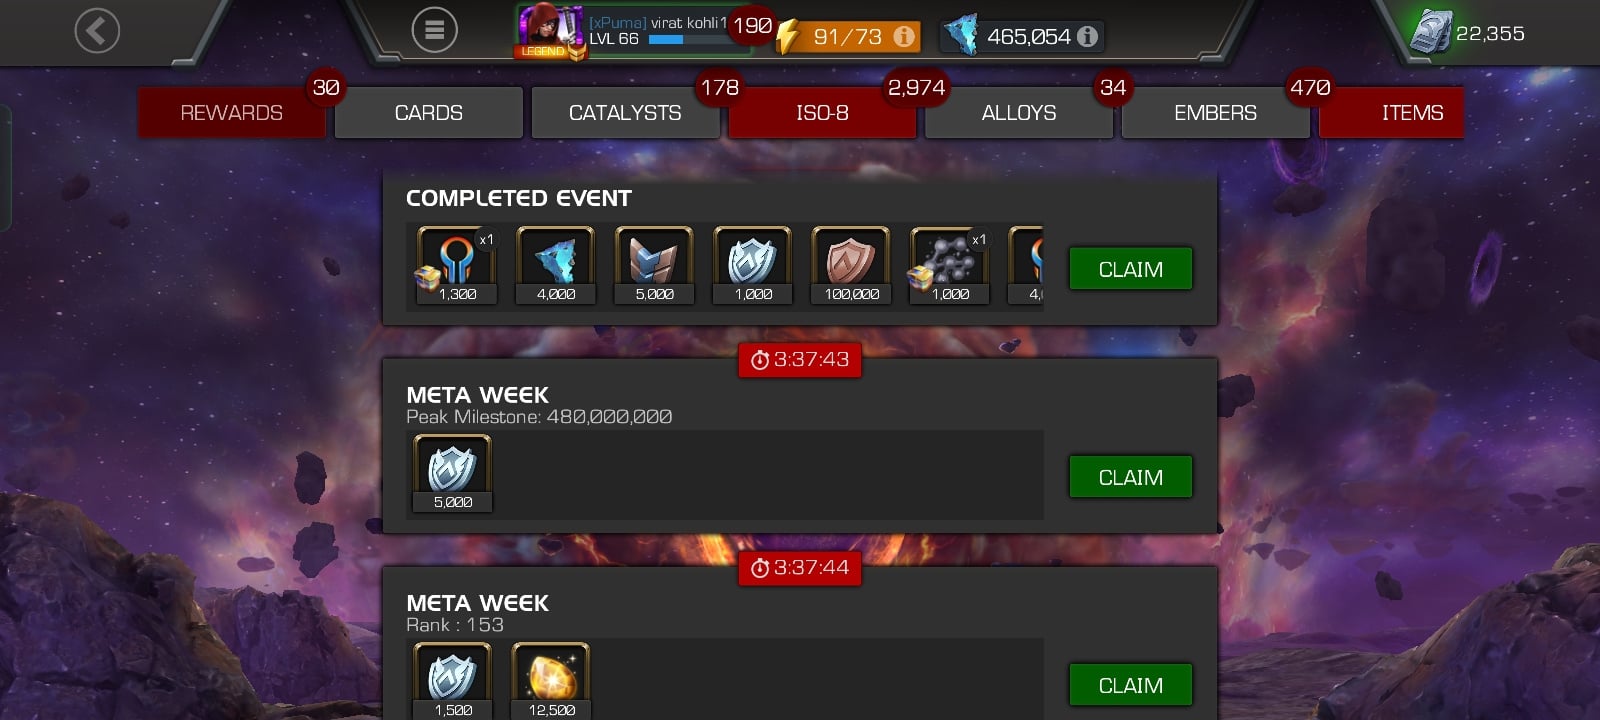Viewport: 1600px width, 720px height.
Task: Open the CATALYSTS tab
Action: 625,113
